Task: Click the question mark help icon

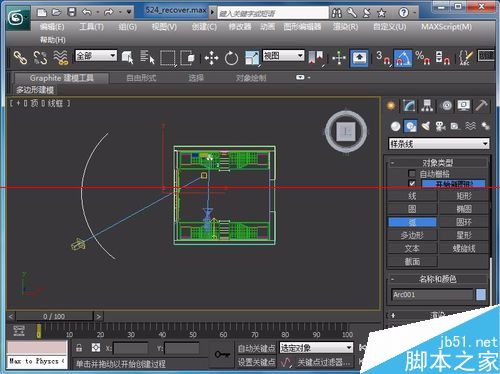Action: 403,13
